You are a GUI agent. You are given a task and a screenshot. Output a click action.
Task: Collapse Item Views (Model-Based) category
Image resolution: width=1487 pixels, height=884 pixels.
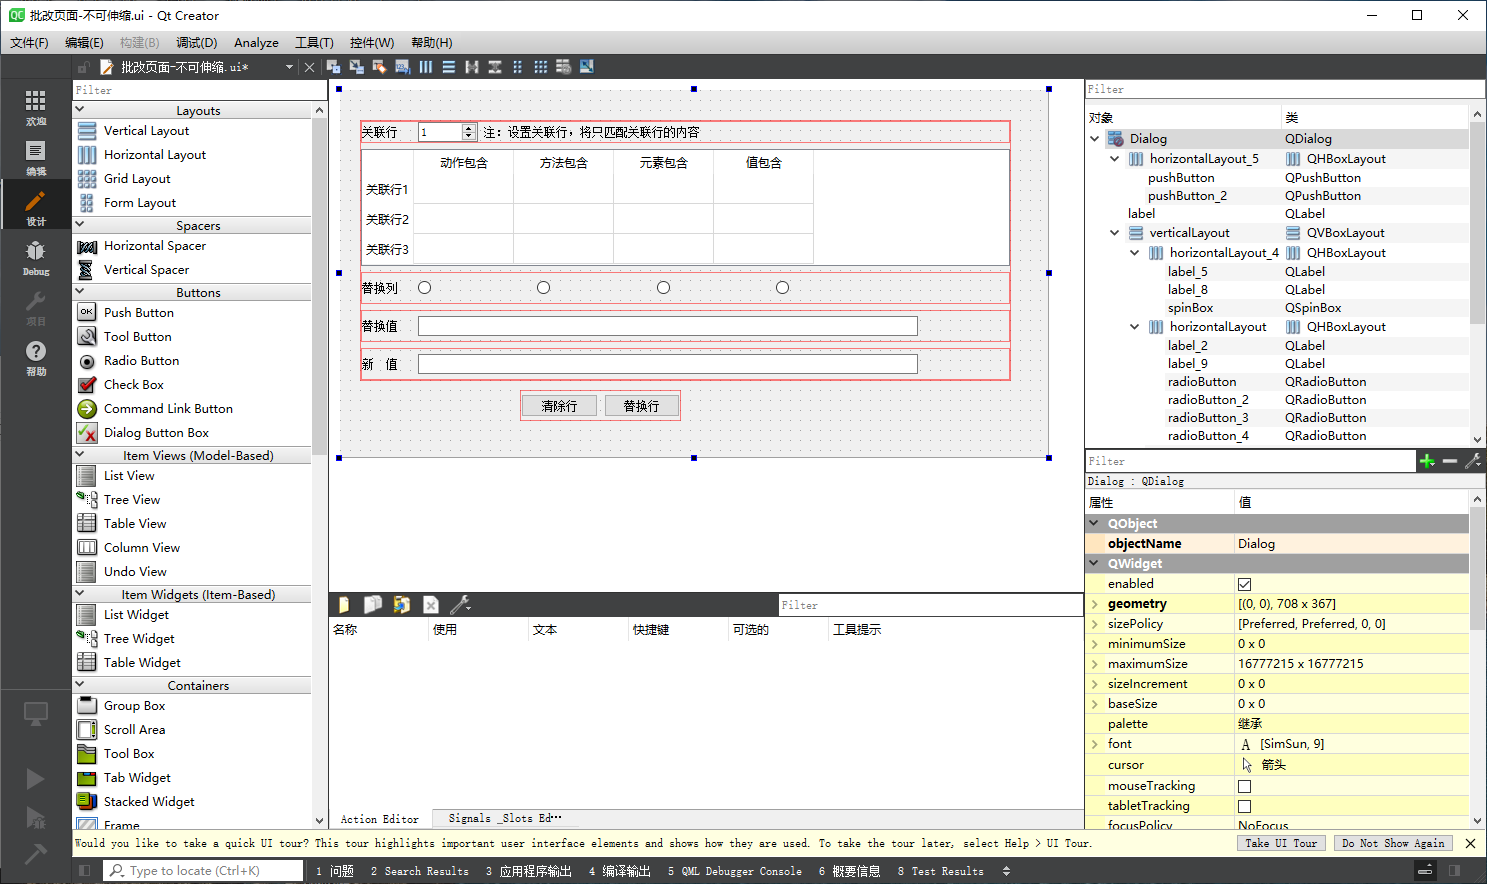(80, 455)
